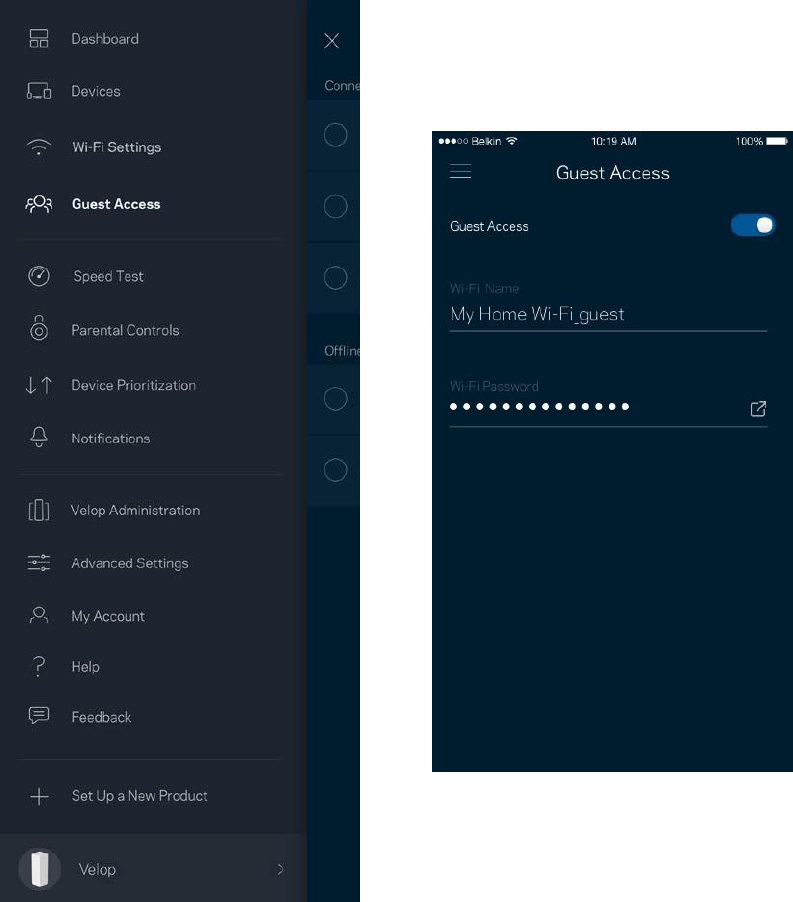Go to Devices menu item
The image size is (793, 902).
point(95,91)
